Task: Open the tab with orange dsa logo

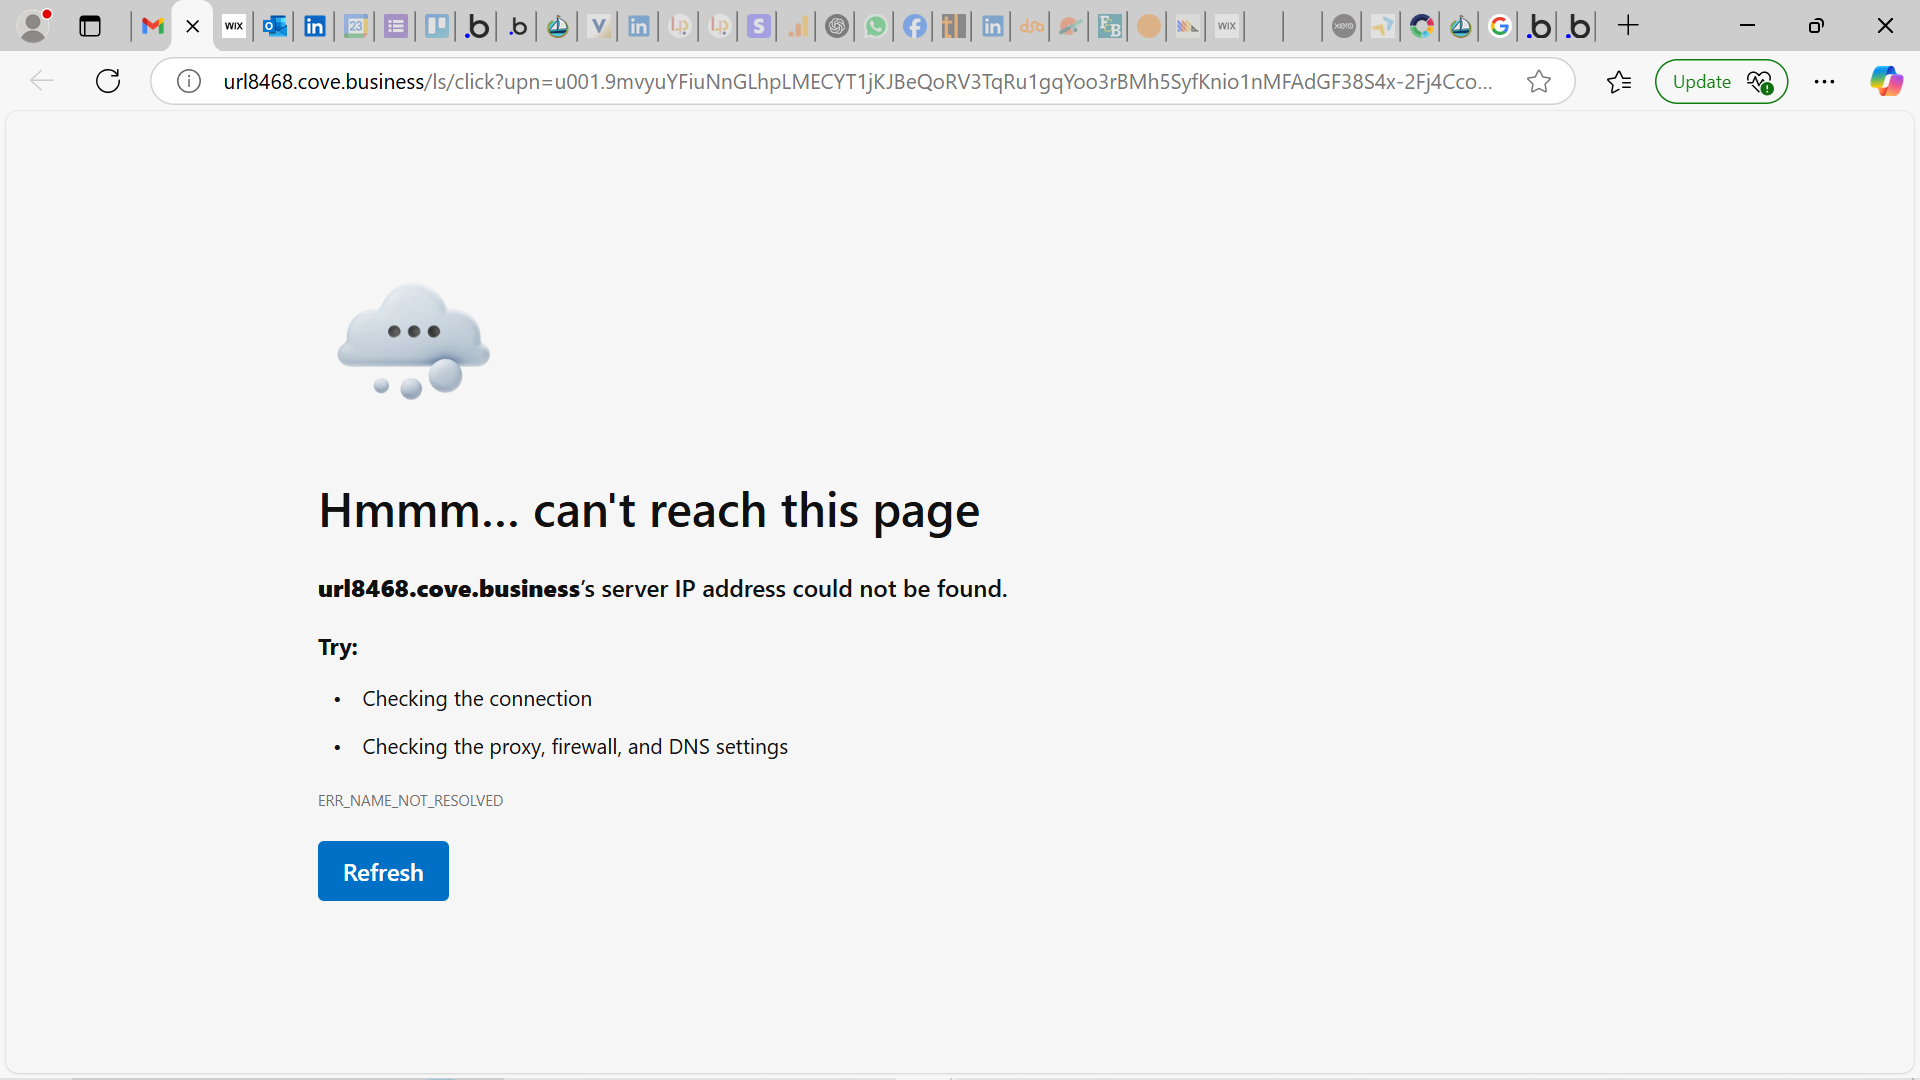Action: pos(1031,27)
